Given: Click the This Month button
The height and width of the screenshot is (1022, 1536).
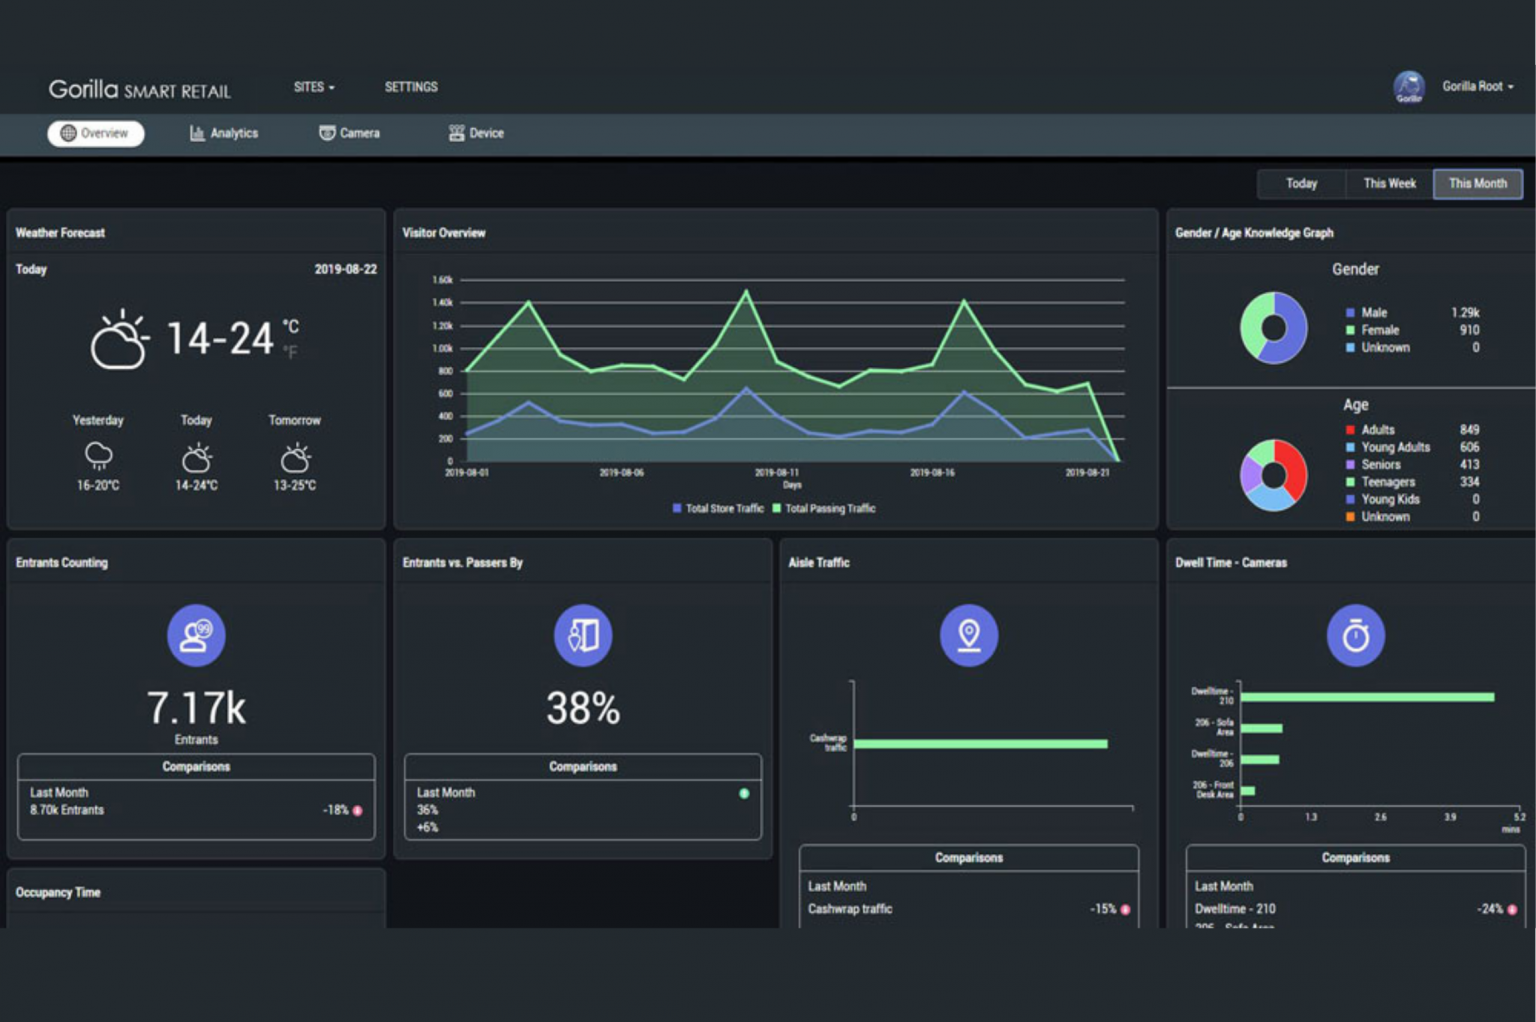Looking at the screenshot, I should coord(1478,184).
